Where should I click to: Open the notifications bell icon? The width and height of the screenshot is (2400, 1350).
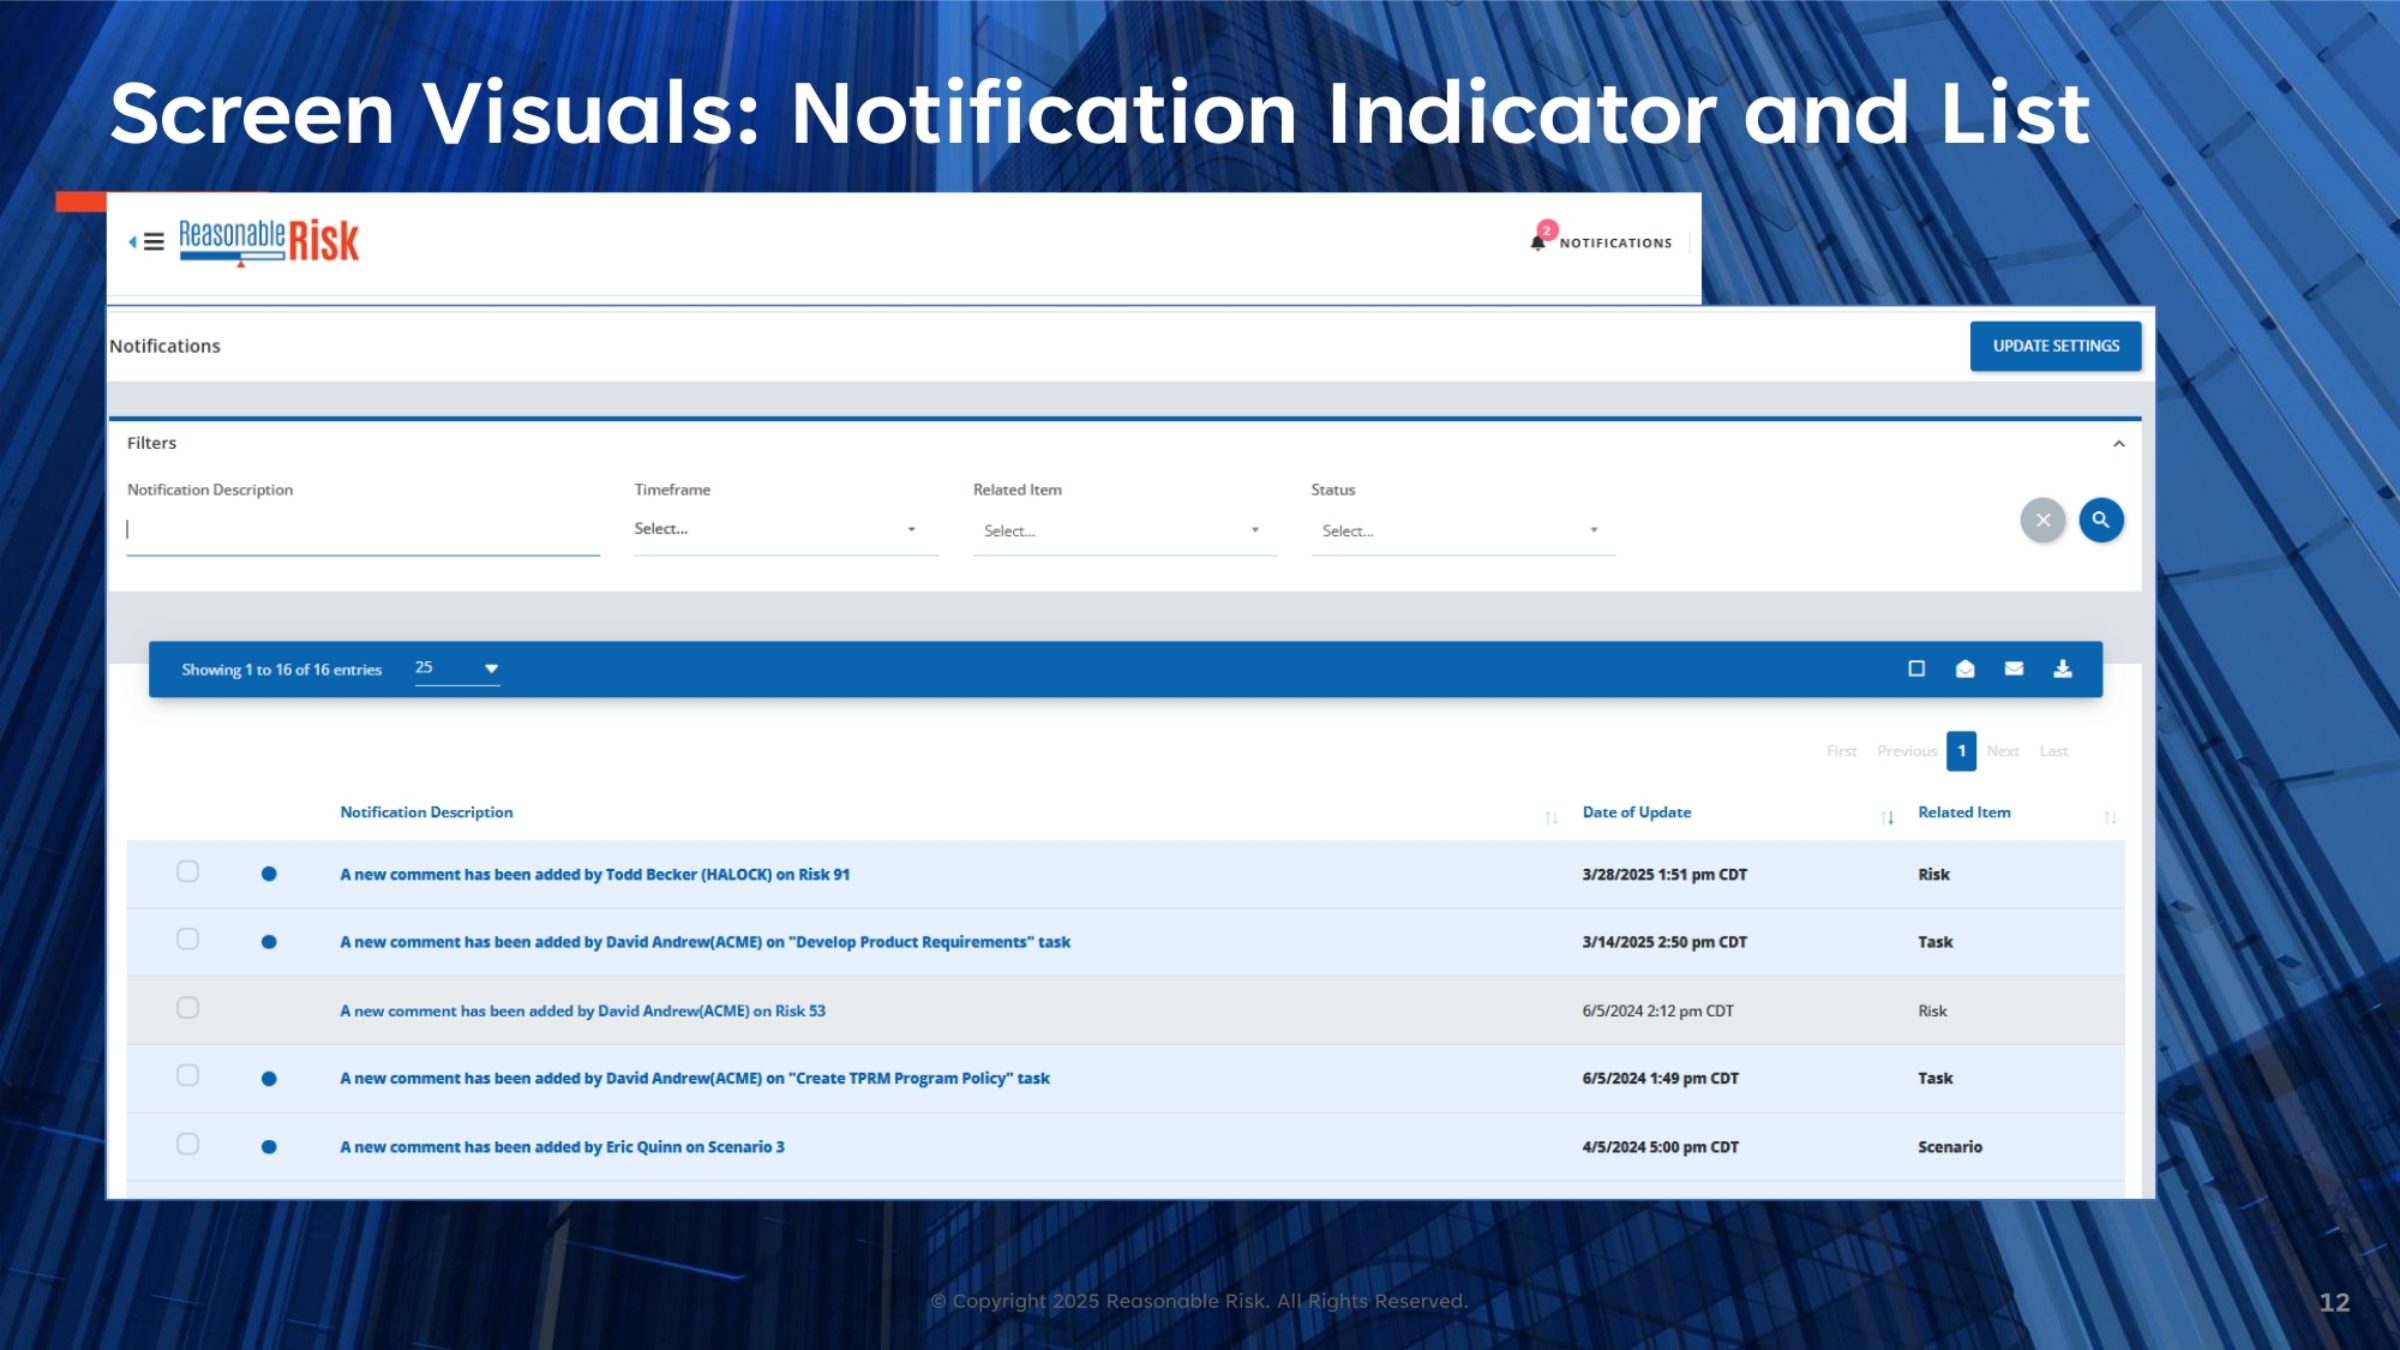point(1537,242)
